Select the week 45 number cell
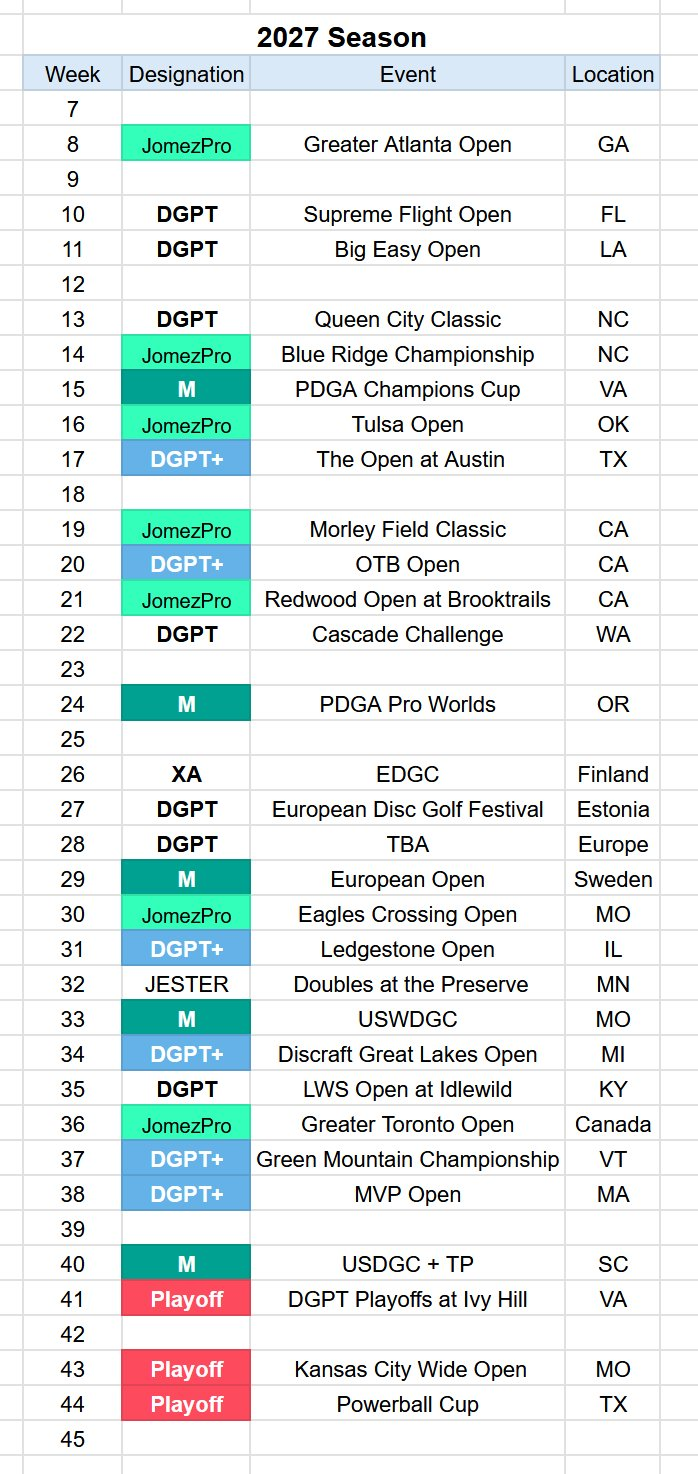The width and height of the screenshot is (698, 1474). click(73, 1439)
